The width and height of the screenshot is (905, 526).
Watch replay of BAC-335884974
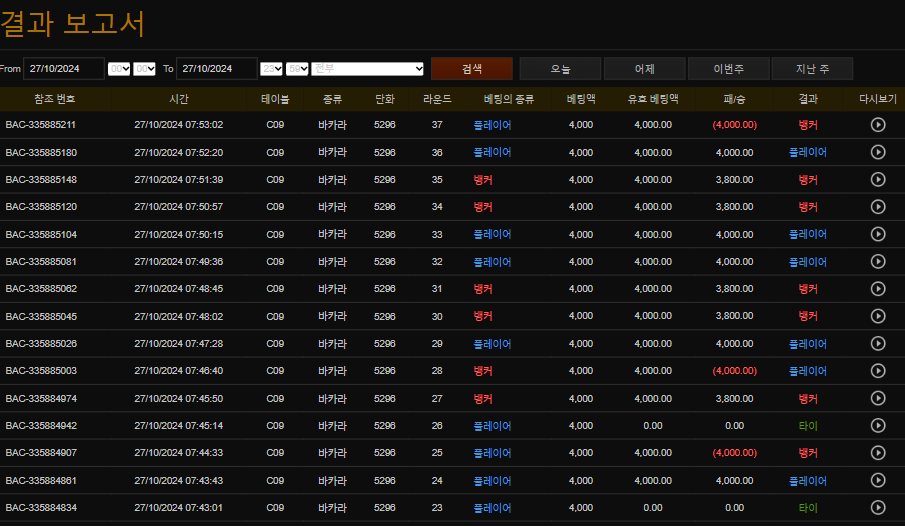point(878,398)
